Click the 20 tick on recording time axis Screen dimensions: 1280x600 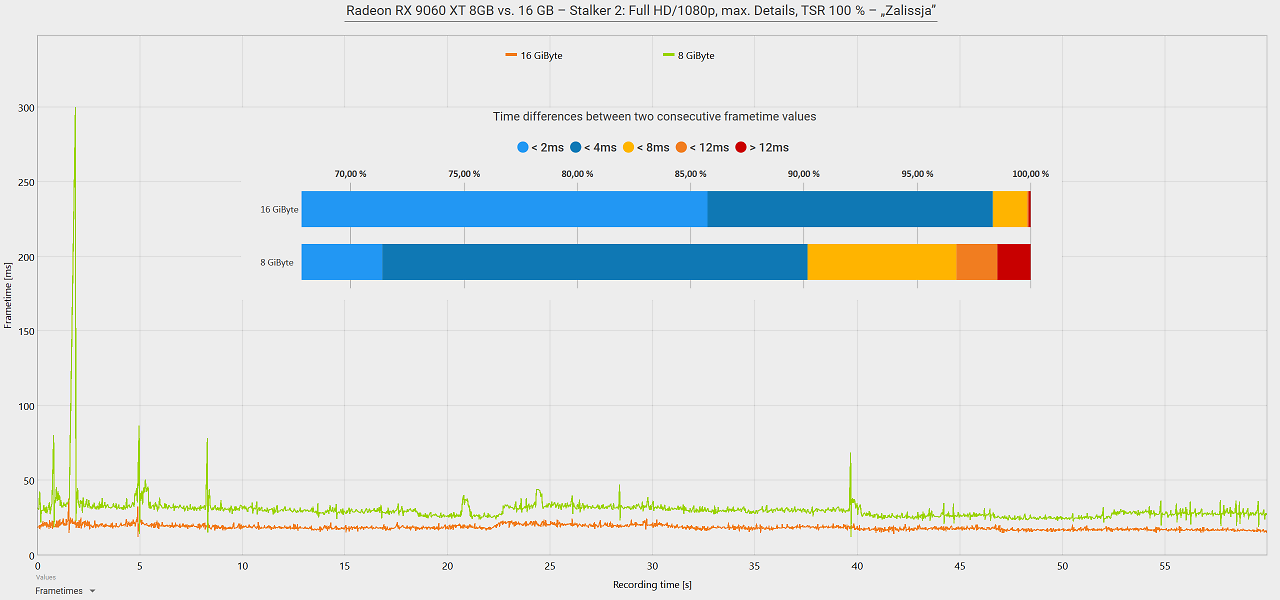(x=447, y=566)
